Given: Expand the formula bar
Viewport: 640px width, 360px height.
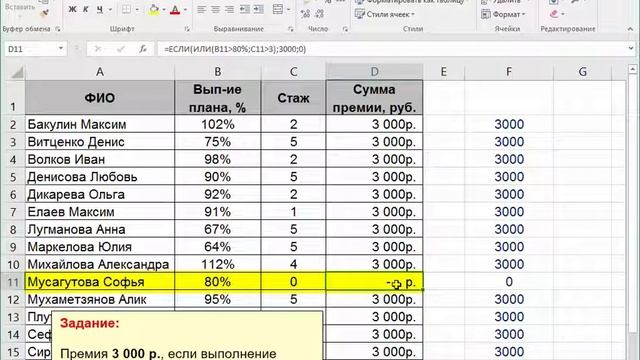Looking at the screenshot, I should [631, 49].
